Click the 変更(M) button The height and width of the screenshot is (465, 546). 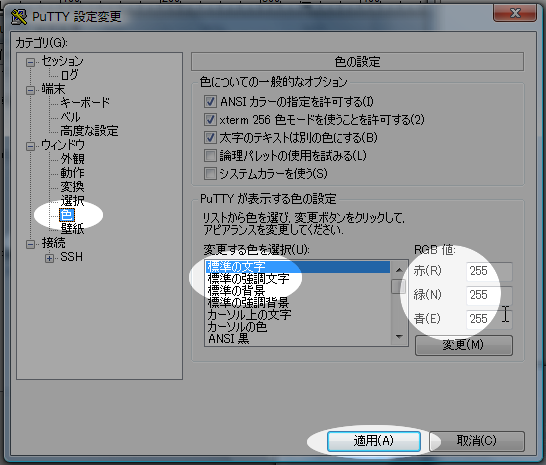tap(463, 345)
